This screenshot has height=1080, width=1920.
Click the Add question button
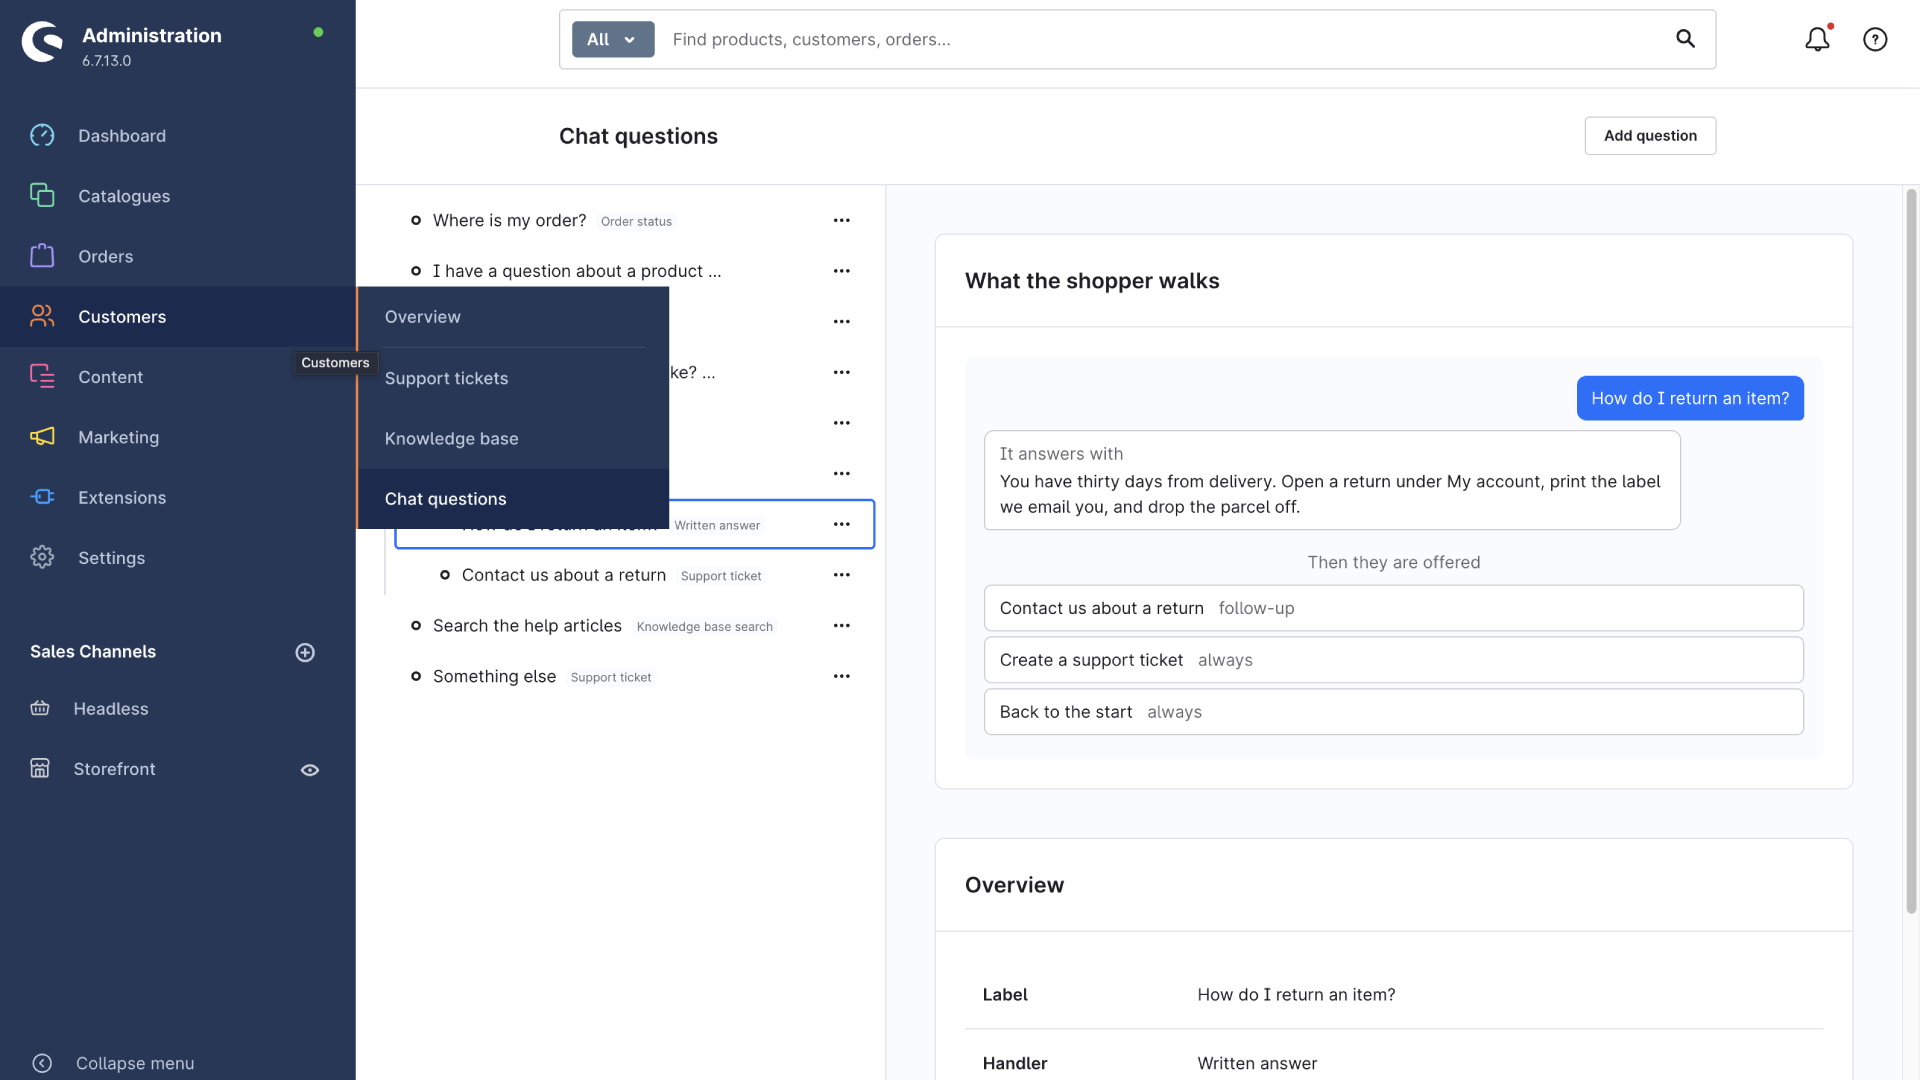(1650, 136)
